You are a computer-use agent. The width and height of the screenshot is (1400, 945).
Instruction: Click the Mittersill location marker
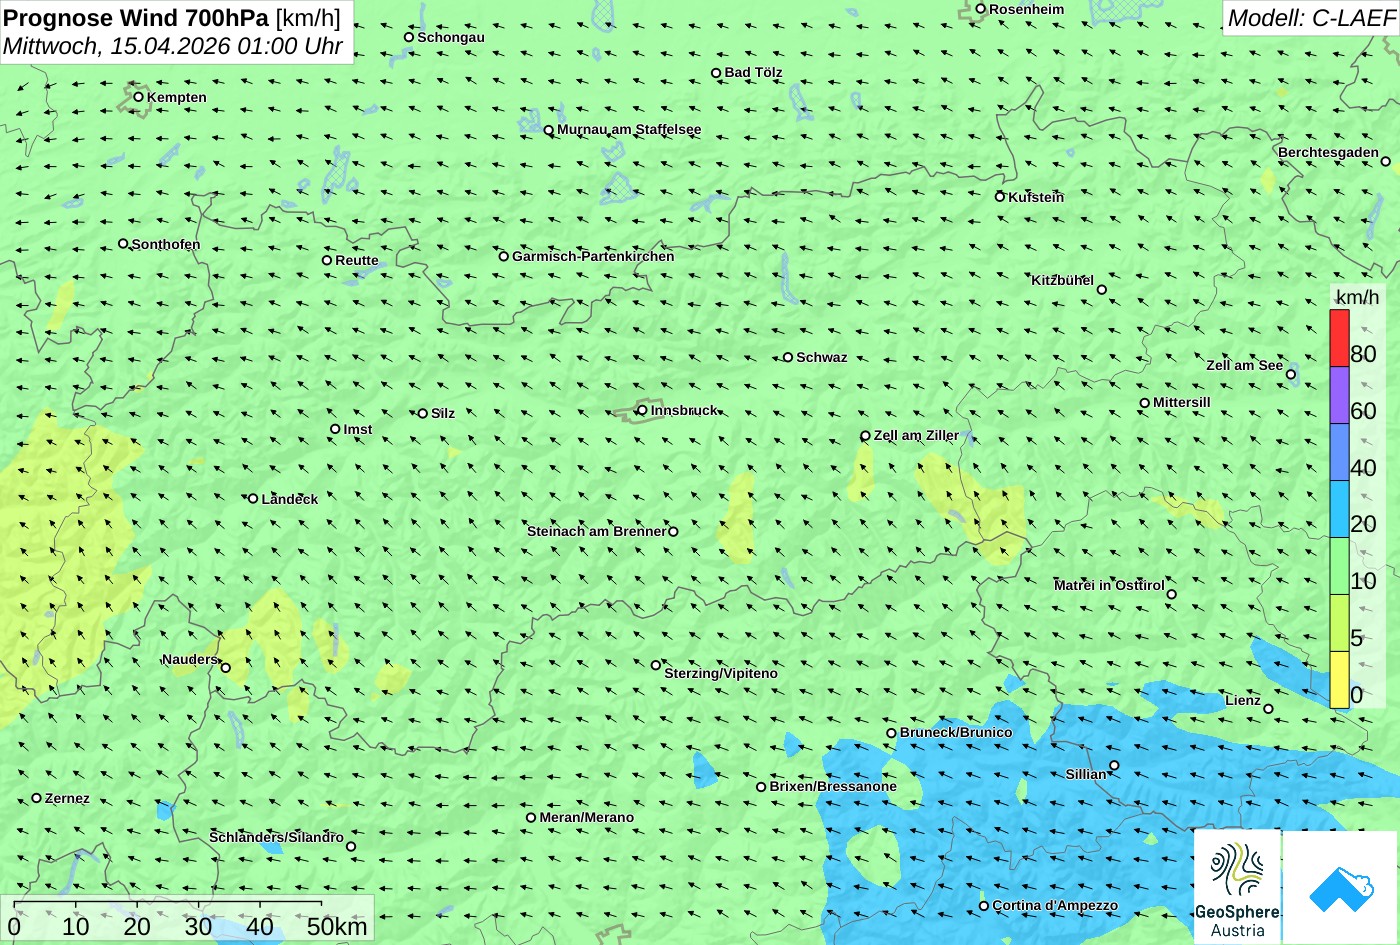(x=1145, y=403)
